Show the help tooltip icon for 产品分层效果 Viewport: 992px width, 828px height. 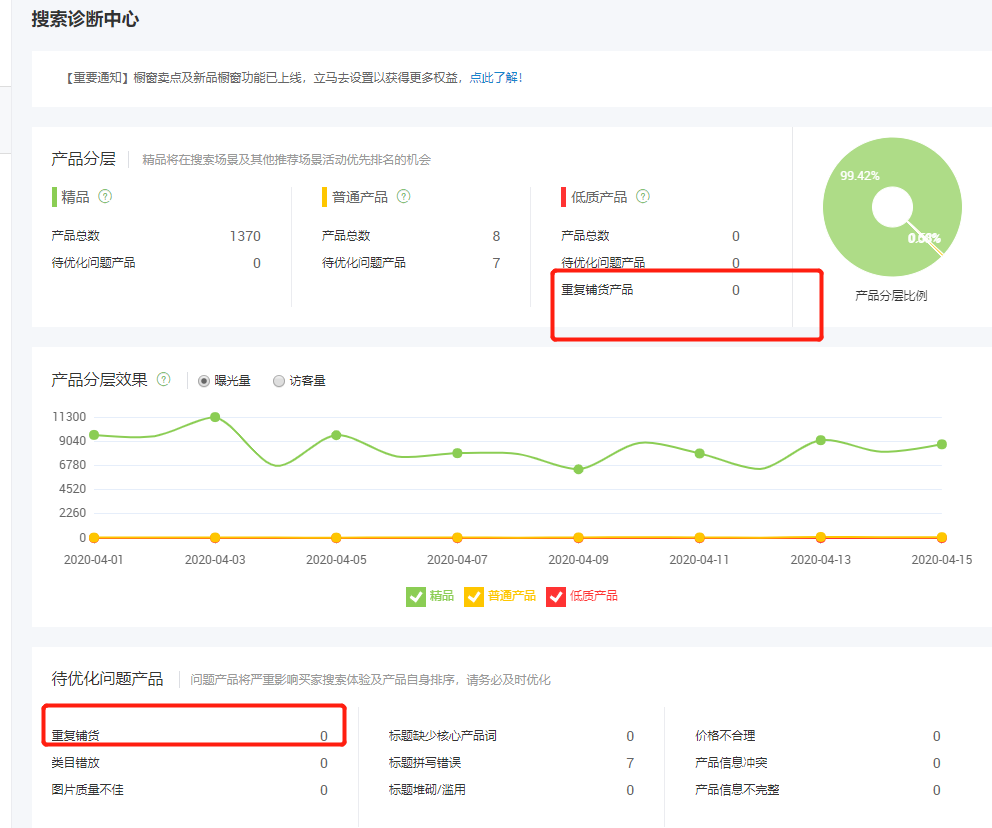click(164, 380)
